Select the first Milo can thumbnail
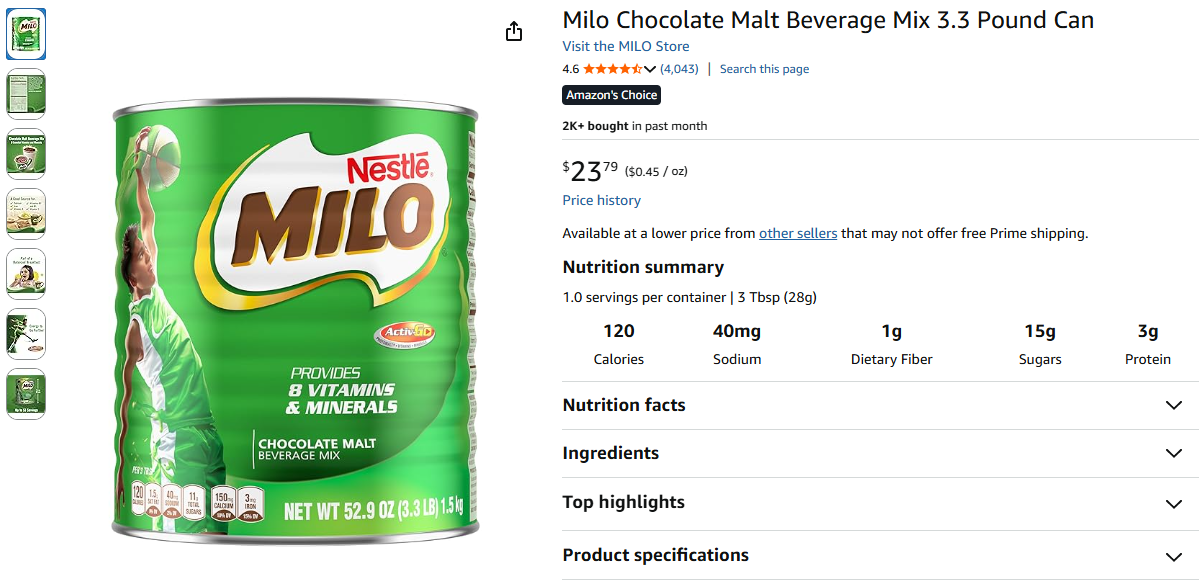 coord(26,34)
